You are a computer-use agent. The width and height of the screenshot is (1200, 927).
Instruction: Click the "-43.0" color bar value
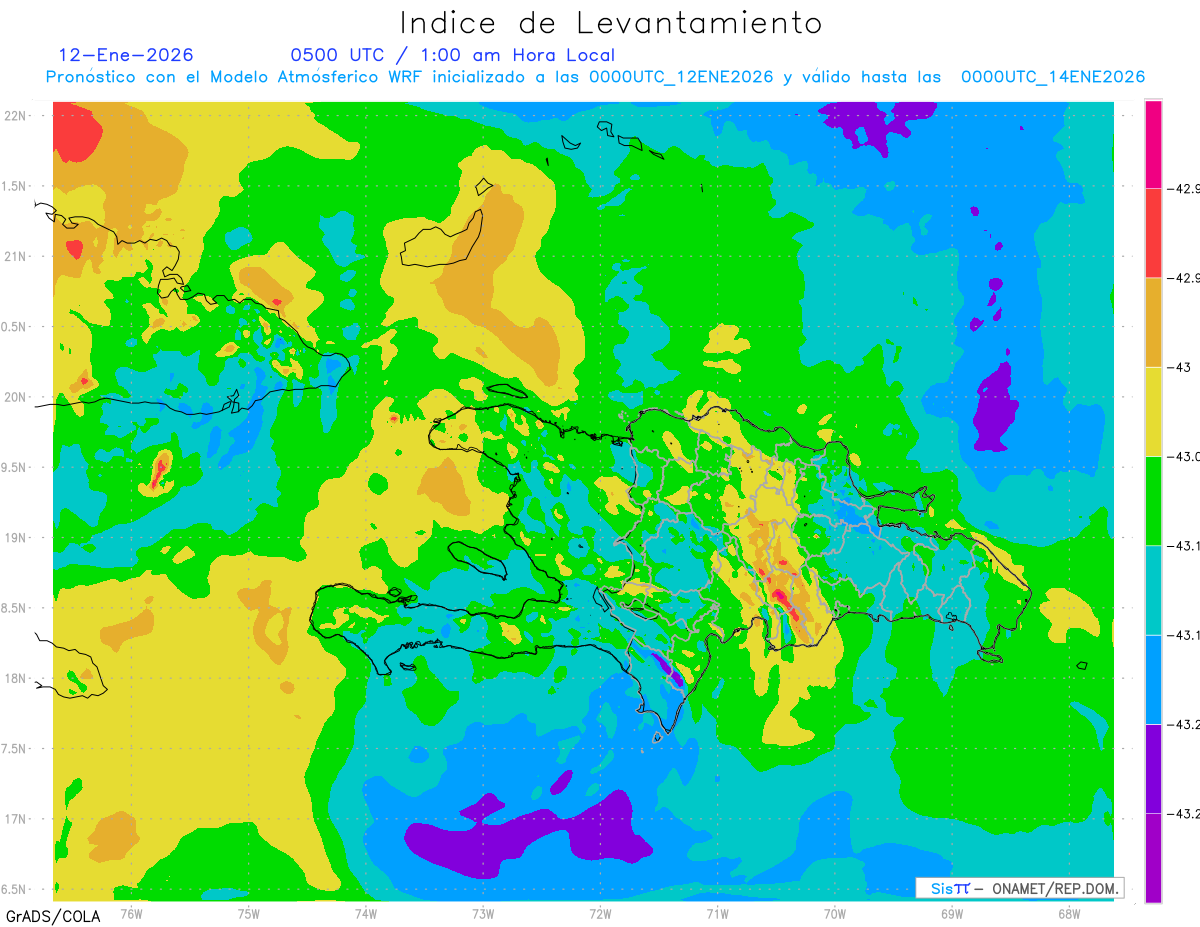(x=1186, y=456)
